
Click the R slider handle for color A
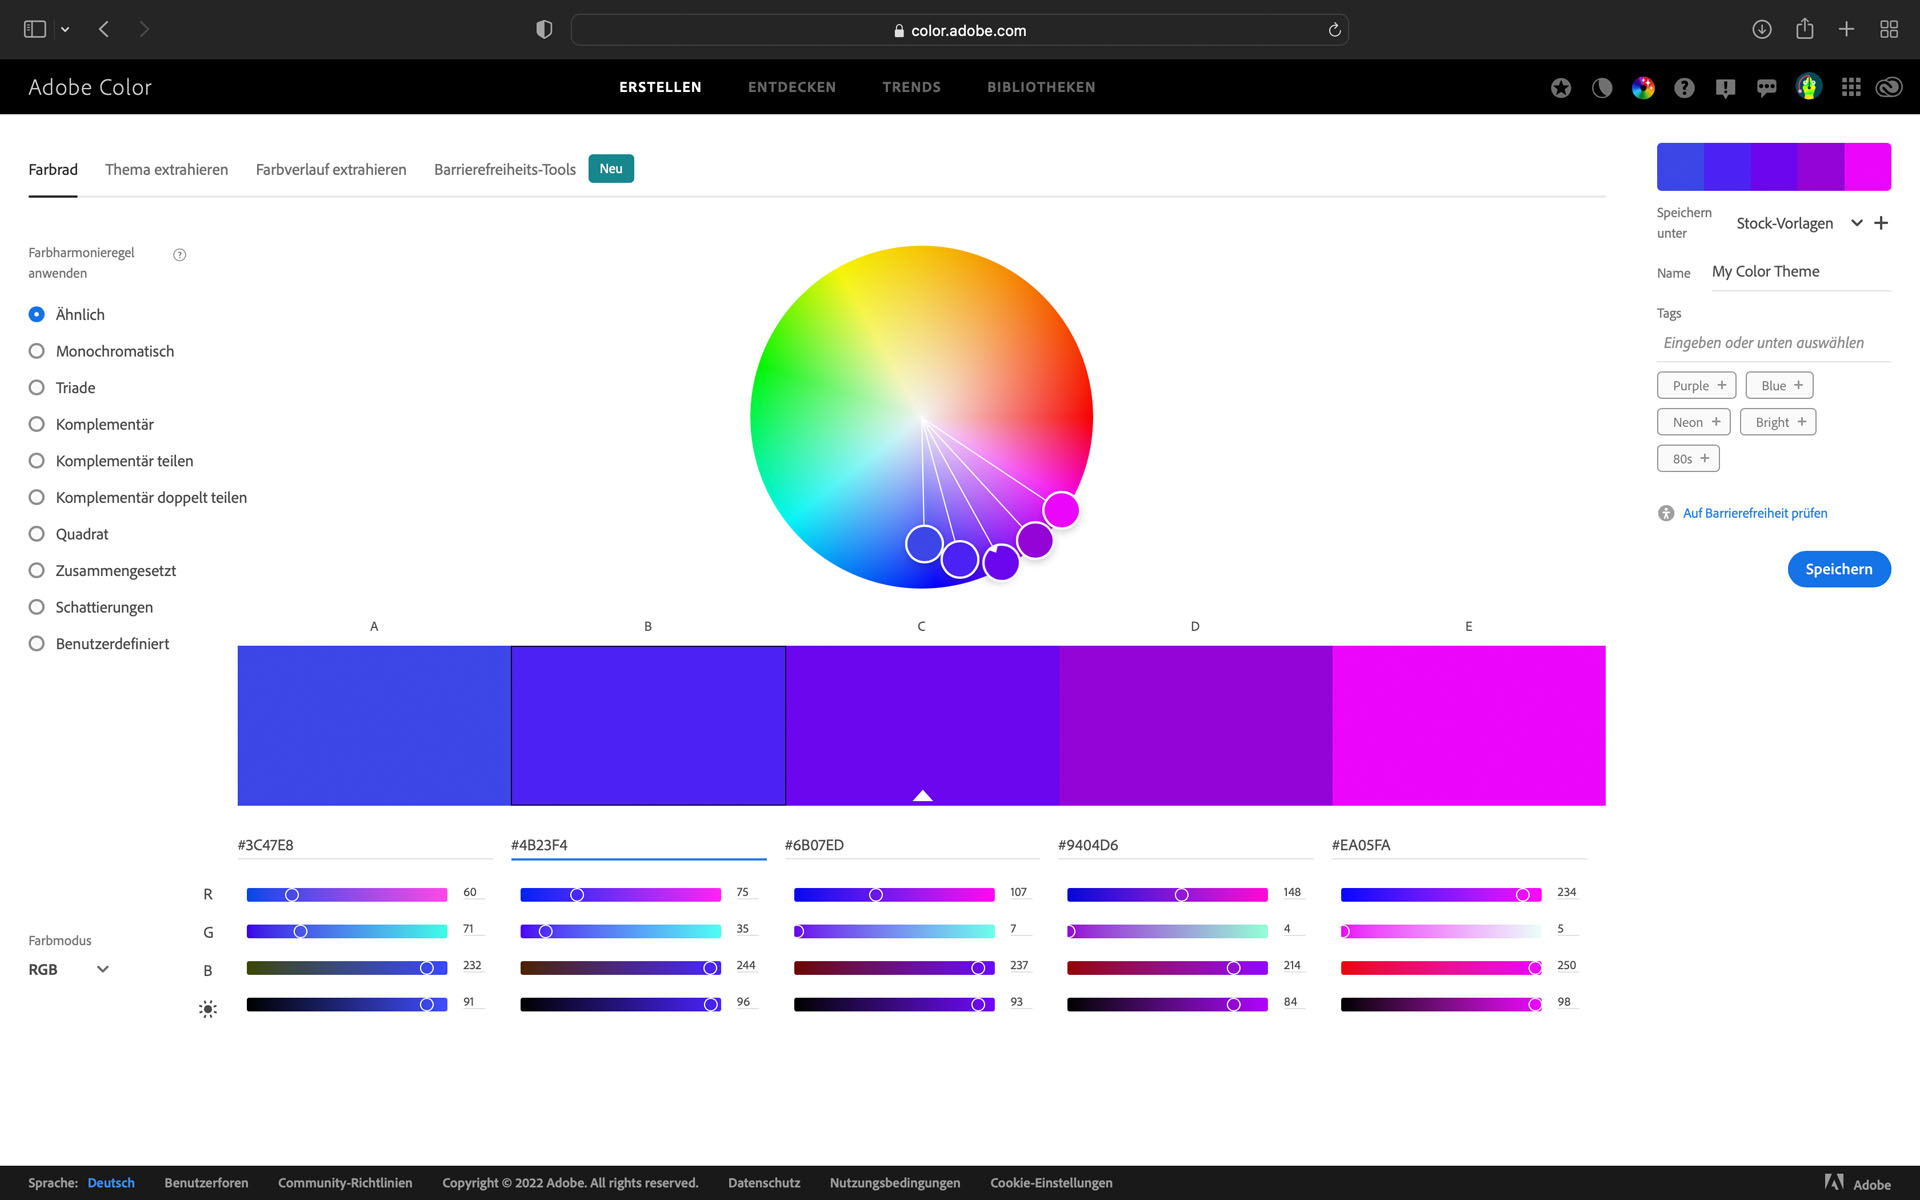click(292, 895)
